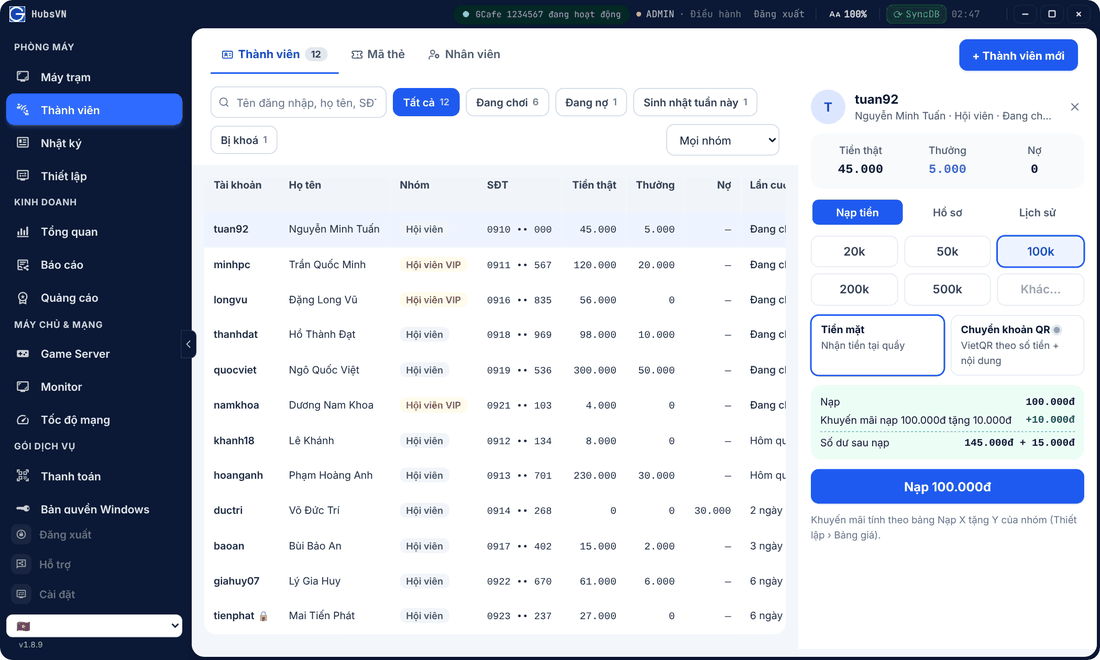This screenshot has width=1100, height=660.
Task: Open Cài đặt icon in sidebar footer
Action: 22,594
